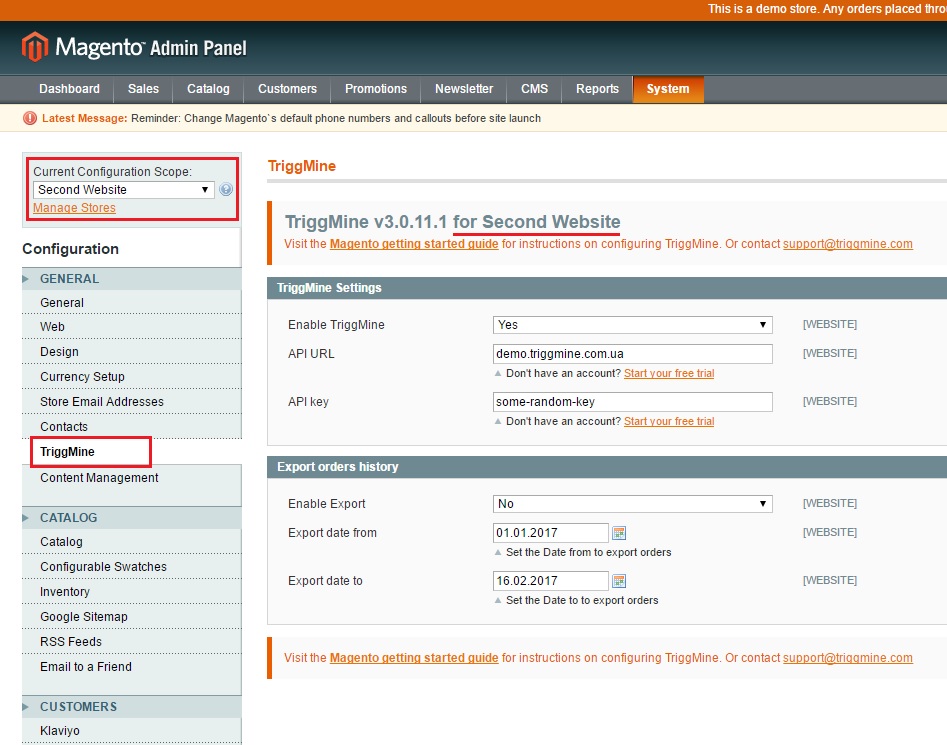947x745 pixels.
Task: Select Content Management in sidebar
Action: [x=132, y=478]
